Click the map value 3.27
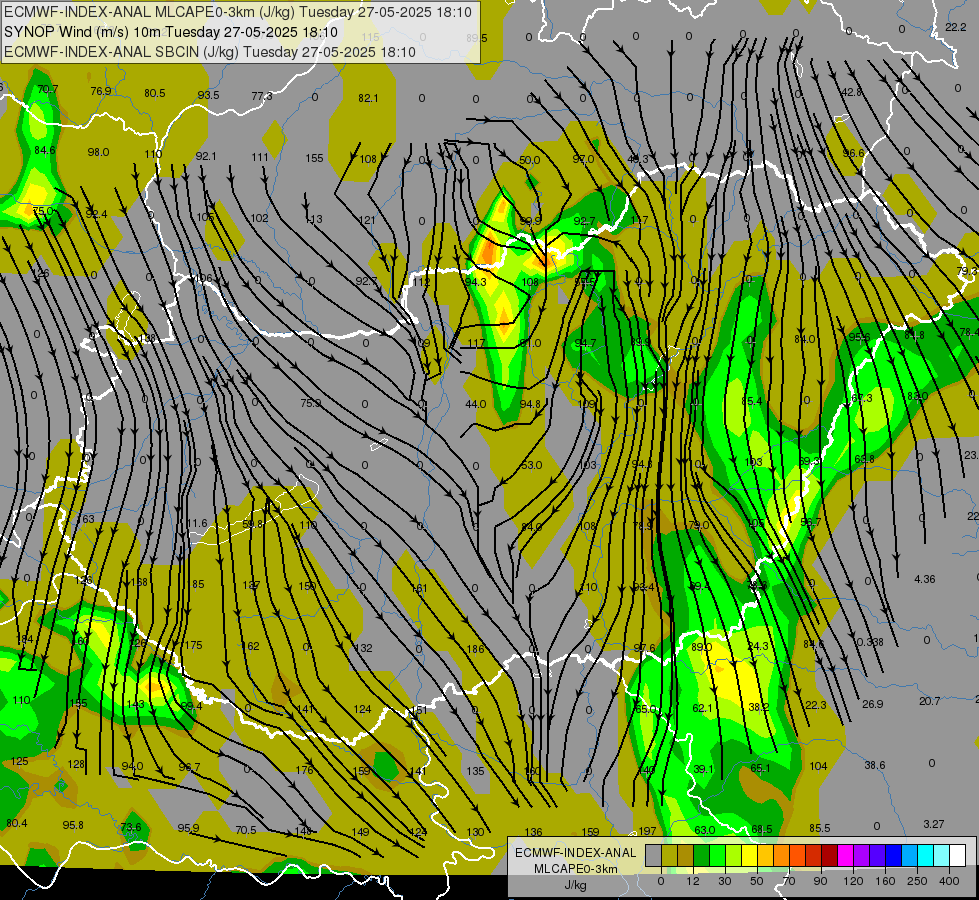The width and height of the screenshot is (979, 900). (x=933, y=824)
